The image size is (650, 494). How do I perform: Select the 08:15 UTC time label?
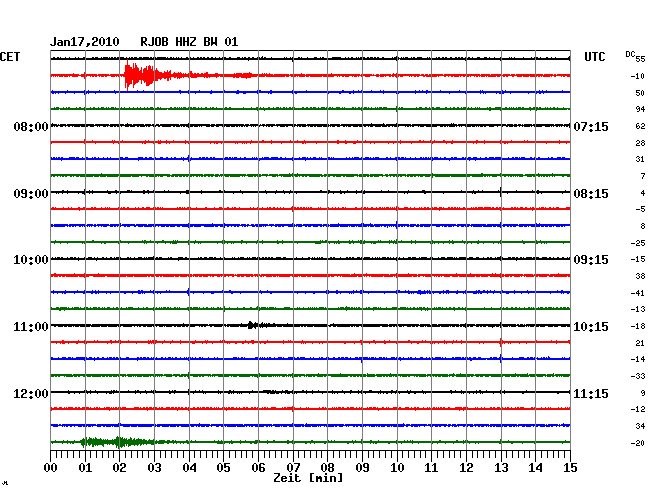click(591, 194)
